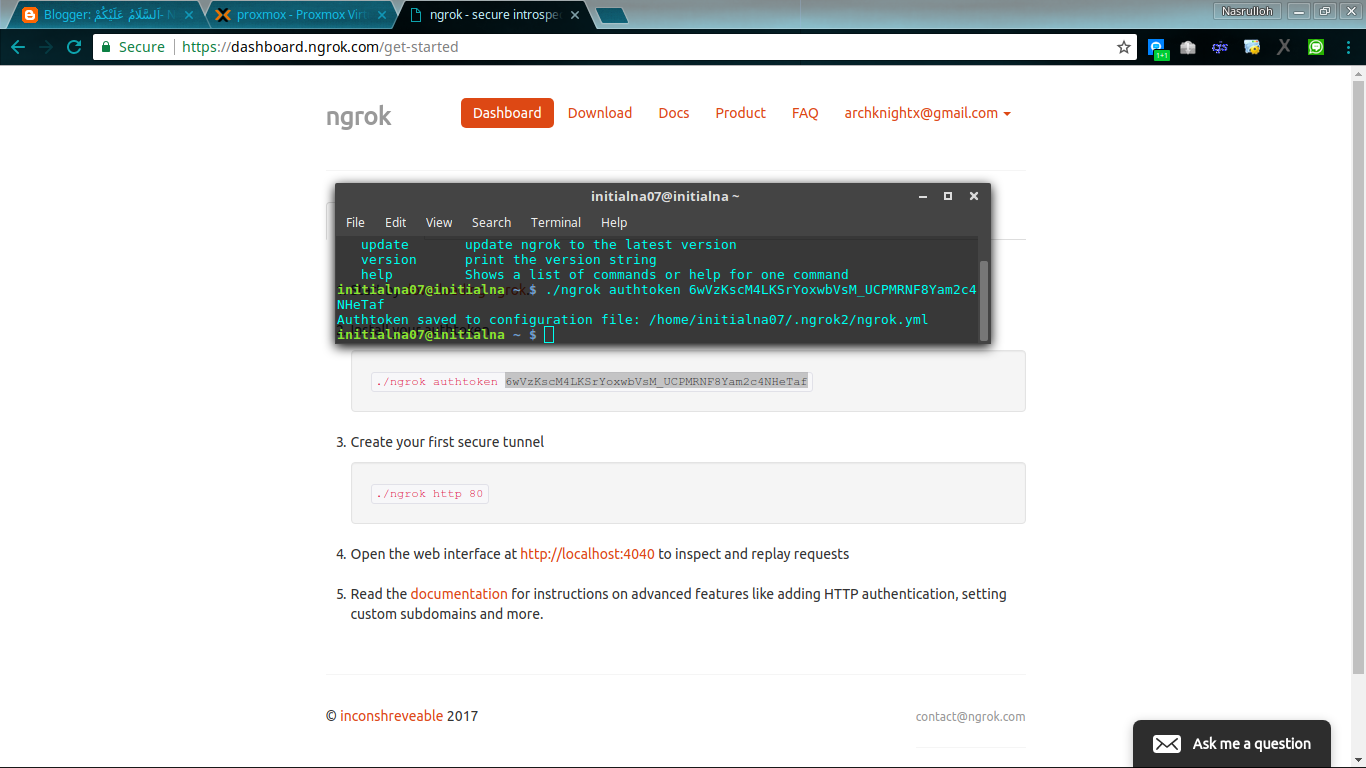Screen dimensions: 1366x768
Task: Open the Search menu in the terminal
Action: pos(491,222)
